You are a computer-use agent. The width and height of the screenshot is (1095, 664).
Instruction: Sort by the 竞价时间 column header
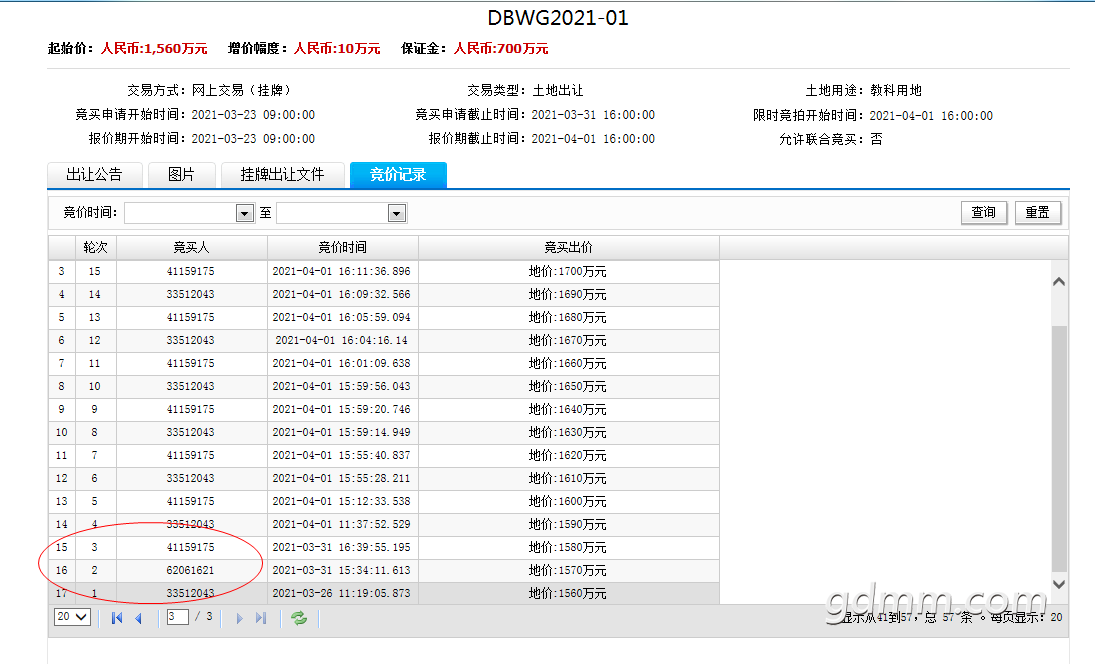(342, 247)
